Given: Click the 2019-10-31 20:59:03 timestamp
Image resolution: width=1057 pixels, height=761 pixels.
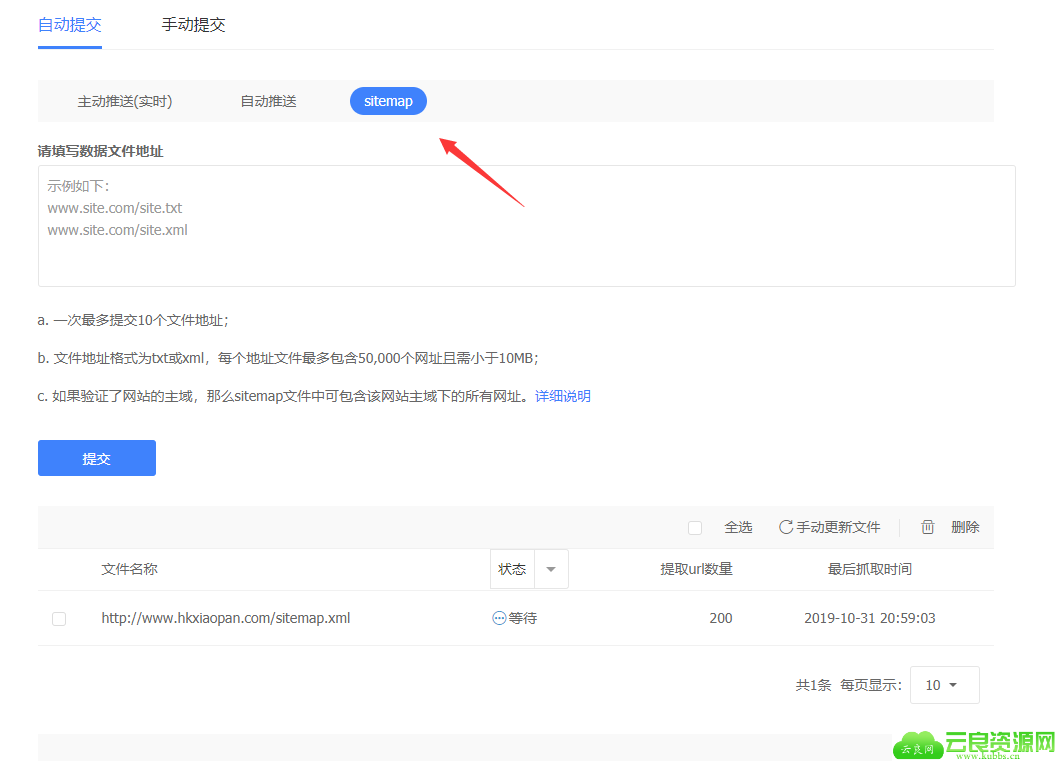Looking at the screenshot, I should pyautogui.click(x=870, y=618).
